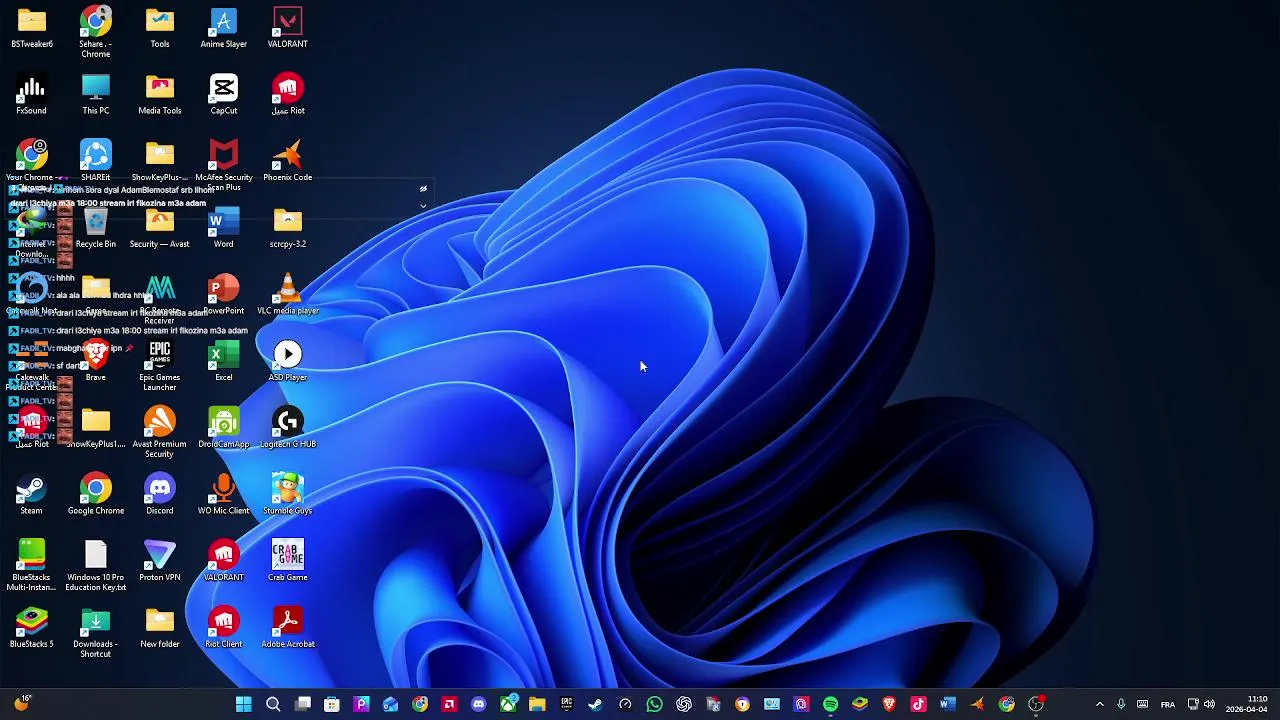Open Phoenix Code desktop shortcut
The width and height of the screenshot is (1280, 720).
[x=288, y=162]
